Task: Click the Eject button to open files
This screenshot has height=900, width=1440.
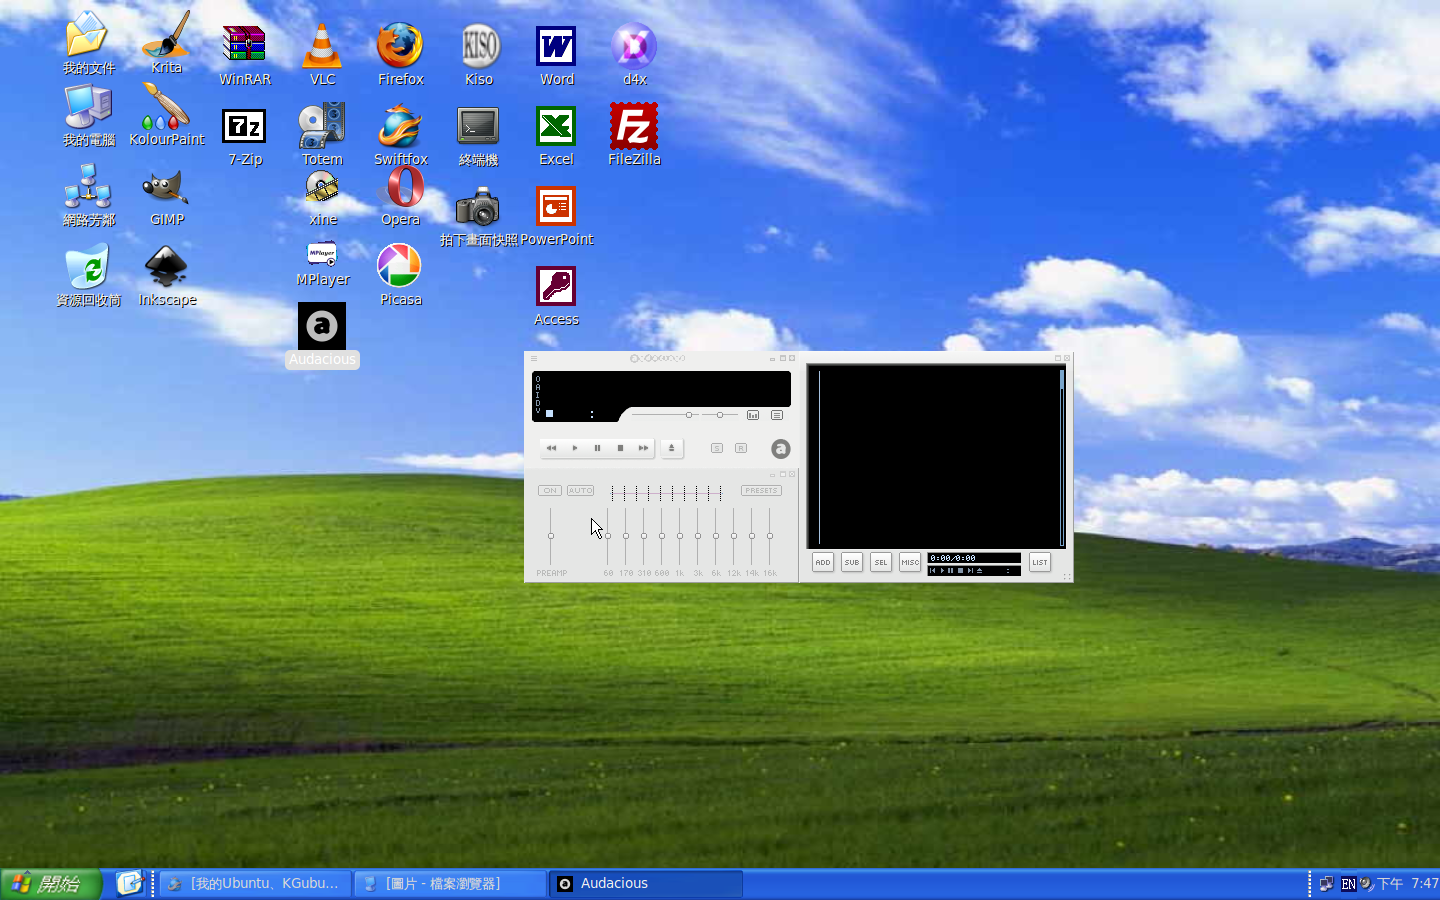Action: tap(672, 448)
